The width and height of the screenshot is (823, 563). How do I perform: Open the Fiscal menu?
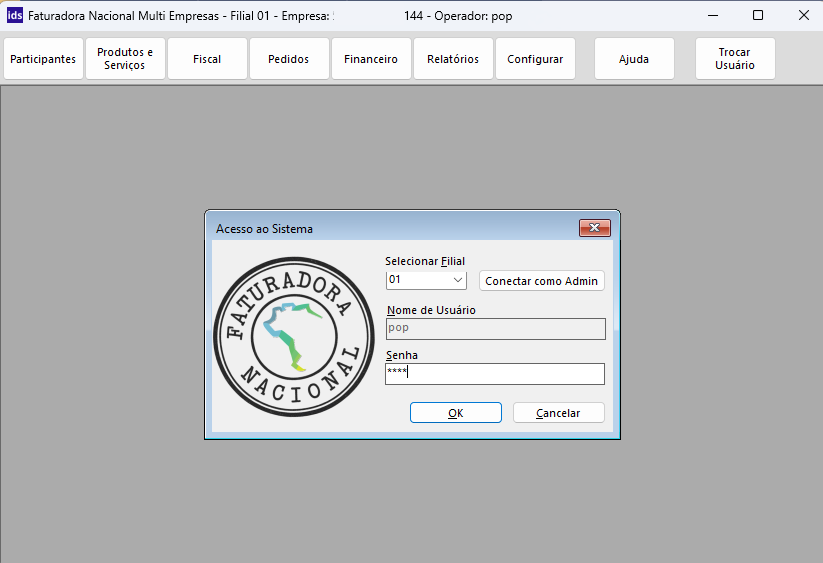tap(207, 59)
